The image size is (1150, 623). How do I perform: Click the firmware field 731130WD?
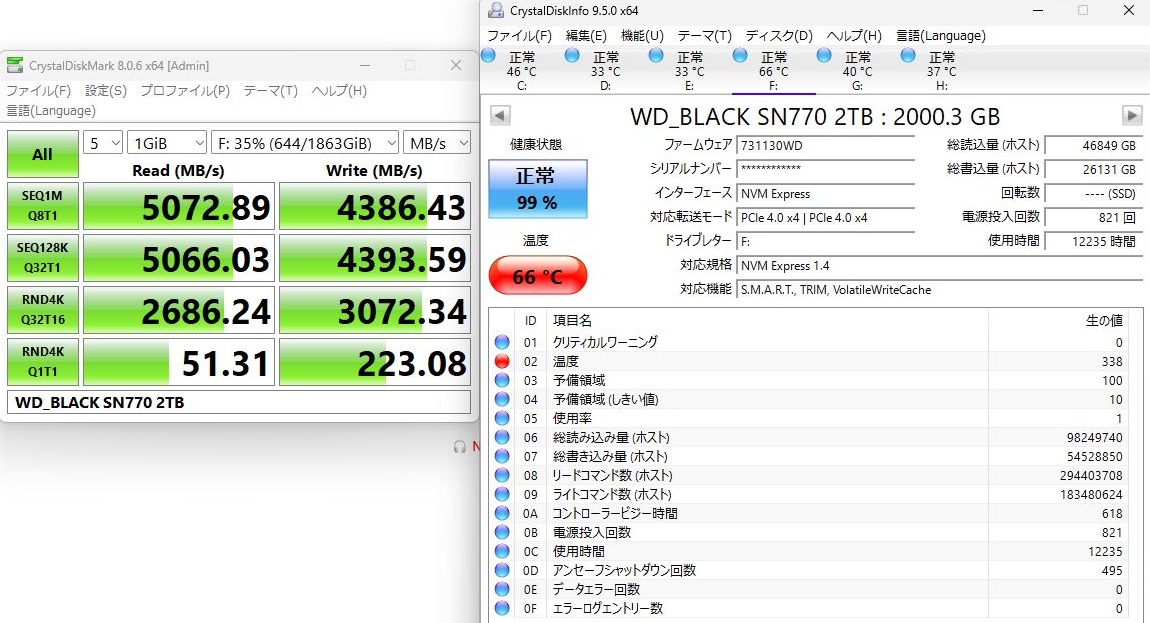826,145
